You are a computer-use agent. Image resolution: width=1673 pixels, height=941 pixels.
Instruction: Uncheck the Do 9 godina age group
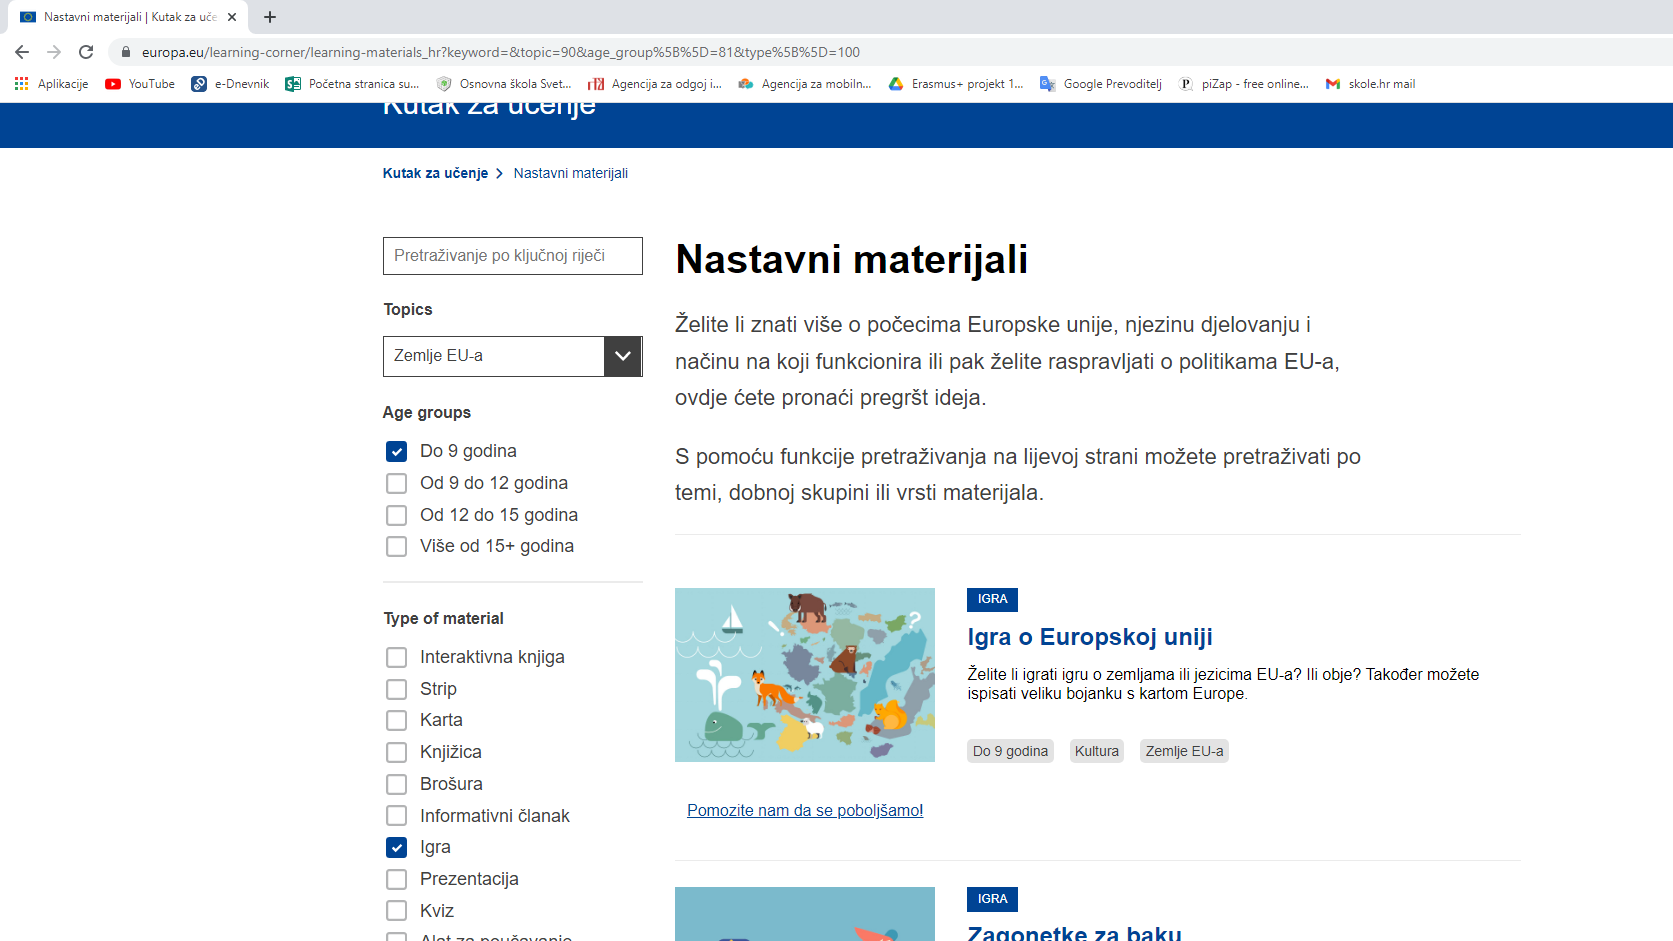click(397, 452)
